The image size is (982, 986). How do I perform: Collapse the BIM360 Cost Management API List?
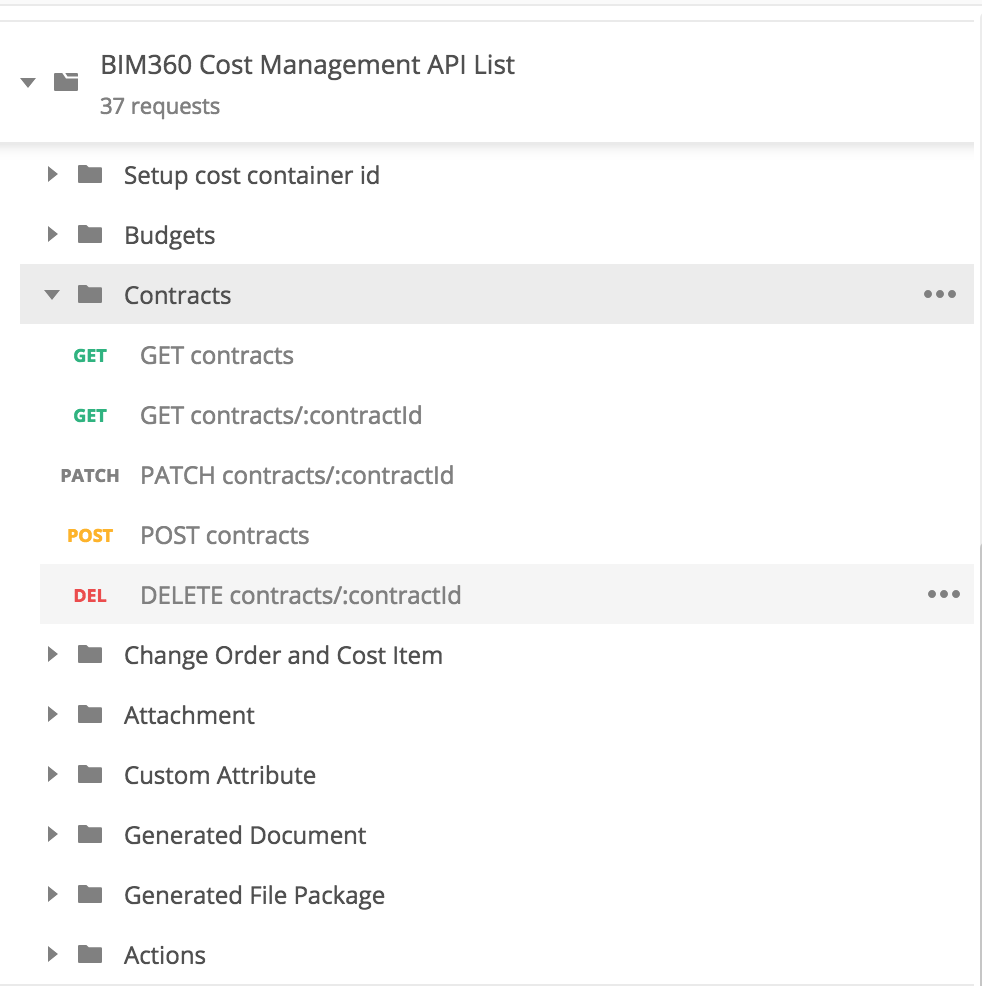click(x=28, y=82)
